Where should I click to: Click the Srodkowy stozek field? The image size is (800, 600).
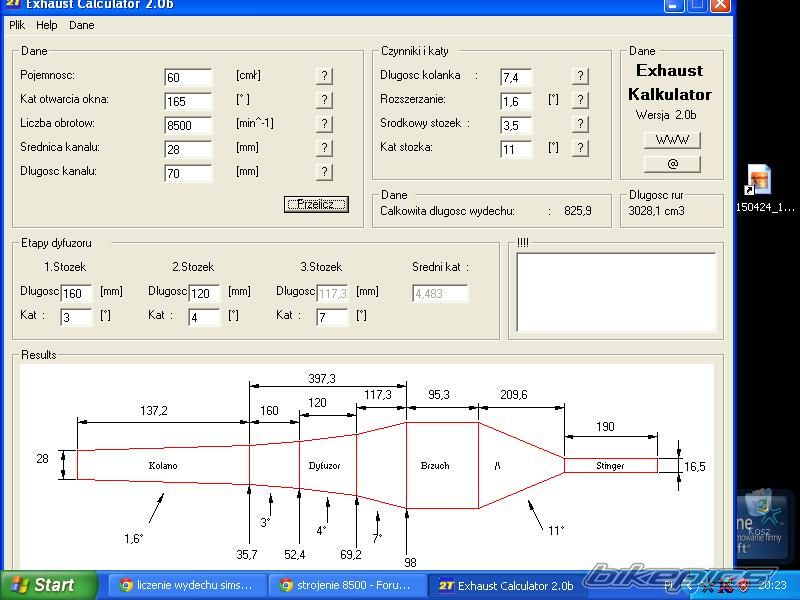coord(516,125)
